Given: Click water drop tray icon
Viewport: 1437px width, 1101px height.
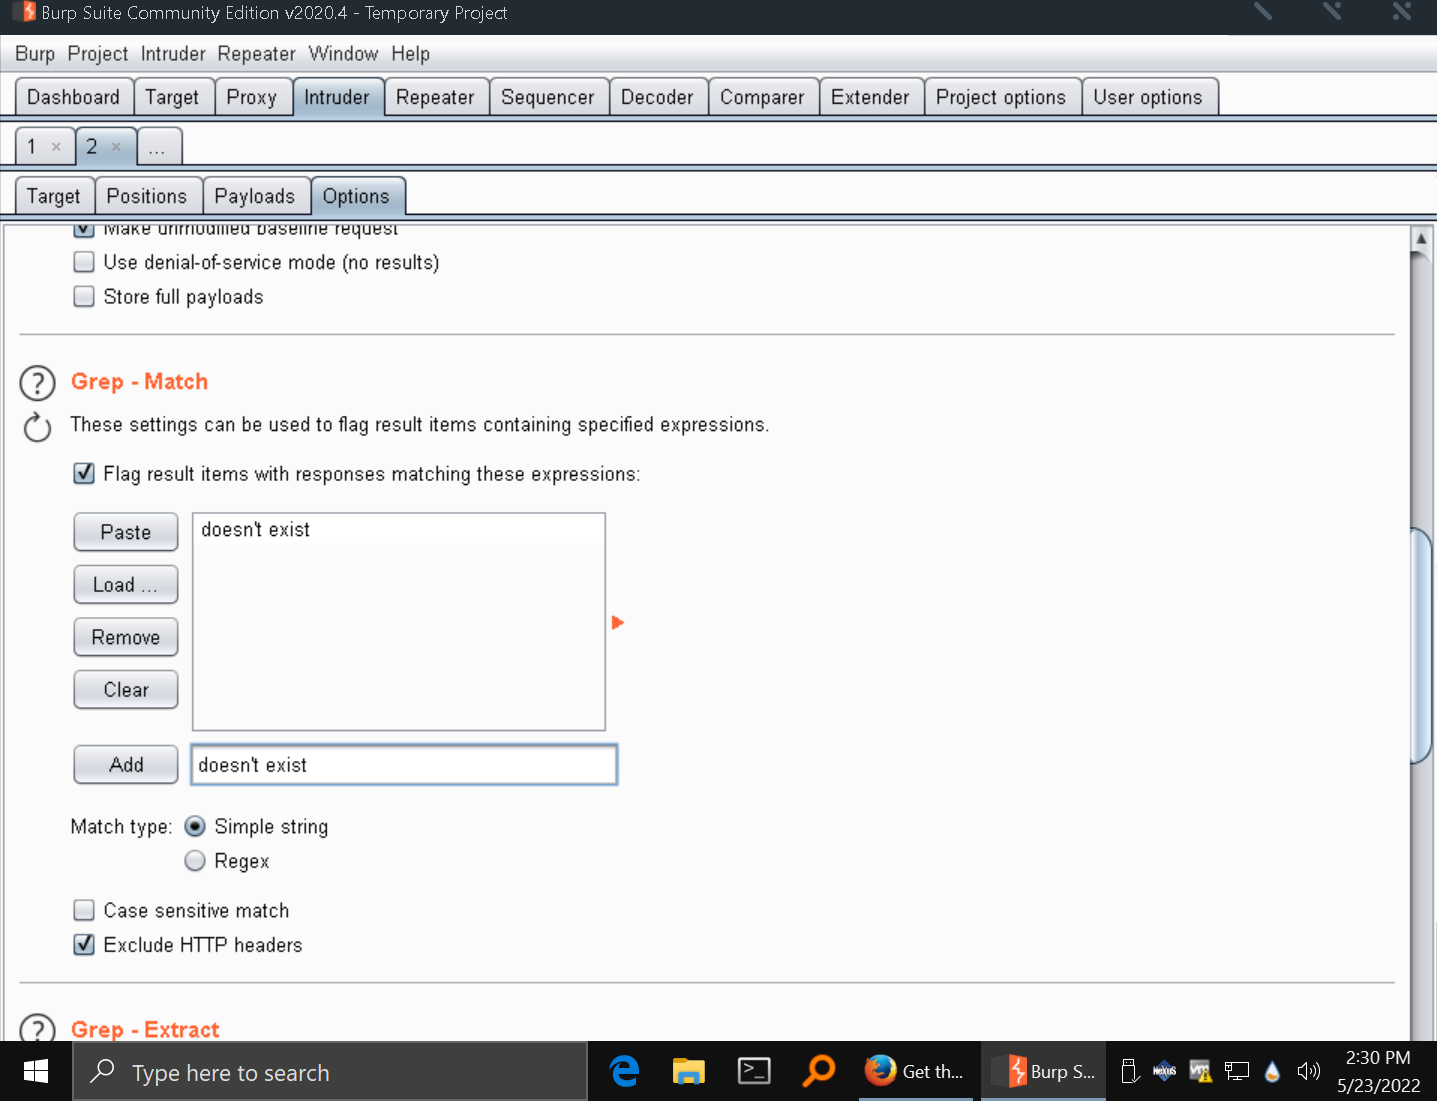Looking at the screenshot, I should pos(1272,1072).
